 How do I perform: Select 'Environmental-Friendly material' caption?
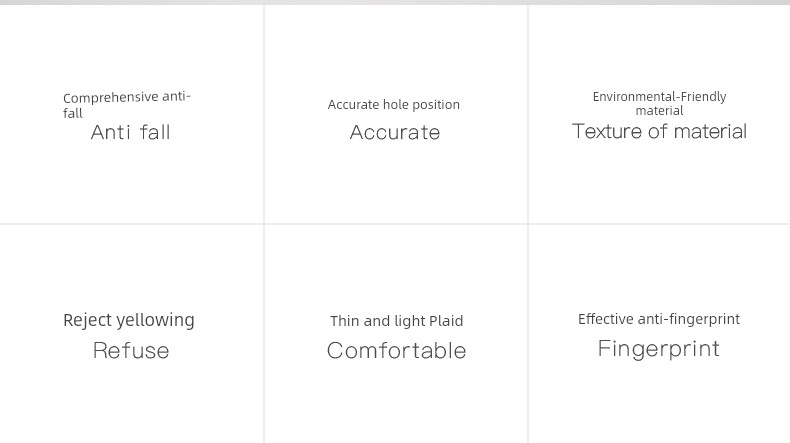pos(660,103)
